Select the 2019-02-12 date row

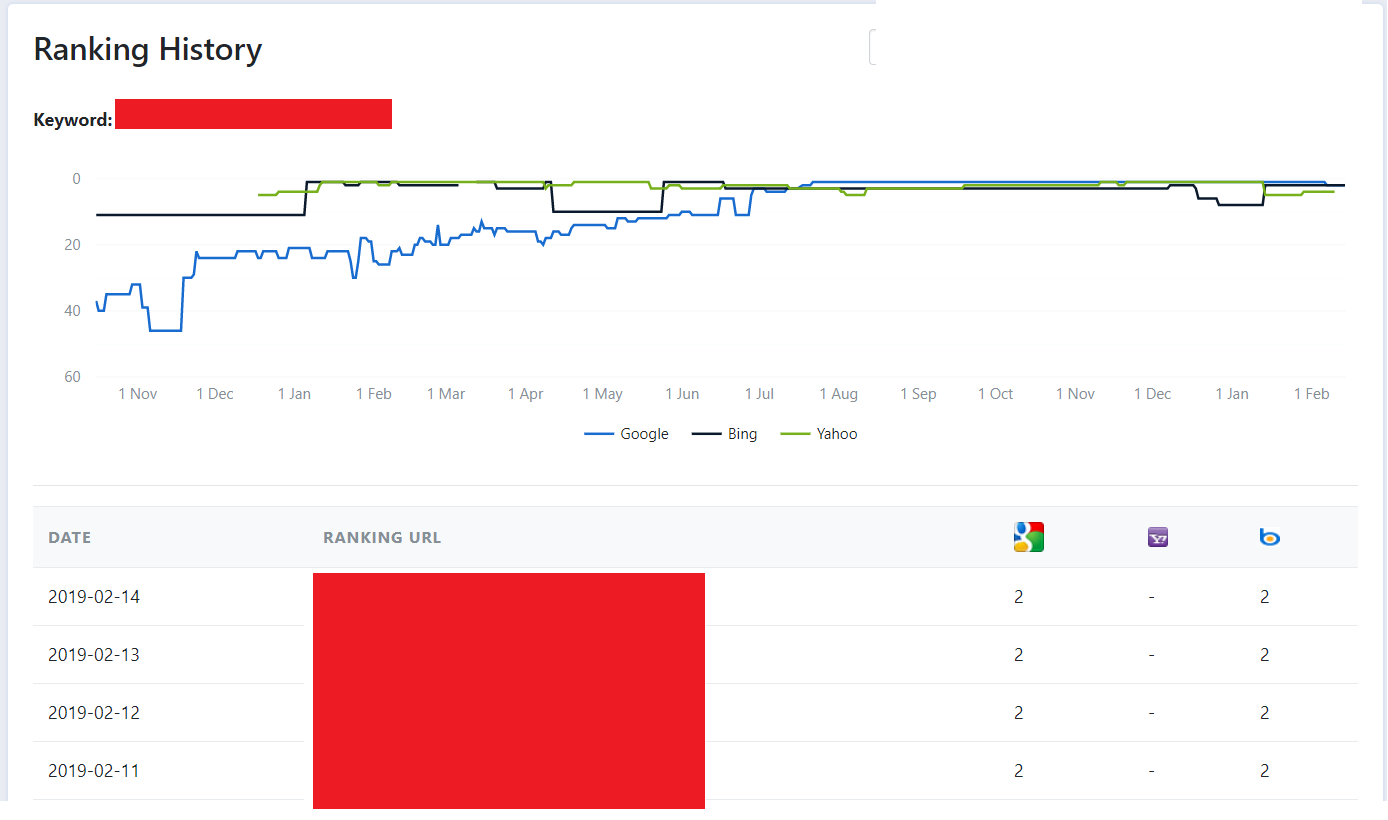point(695,713)
